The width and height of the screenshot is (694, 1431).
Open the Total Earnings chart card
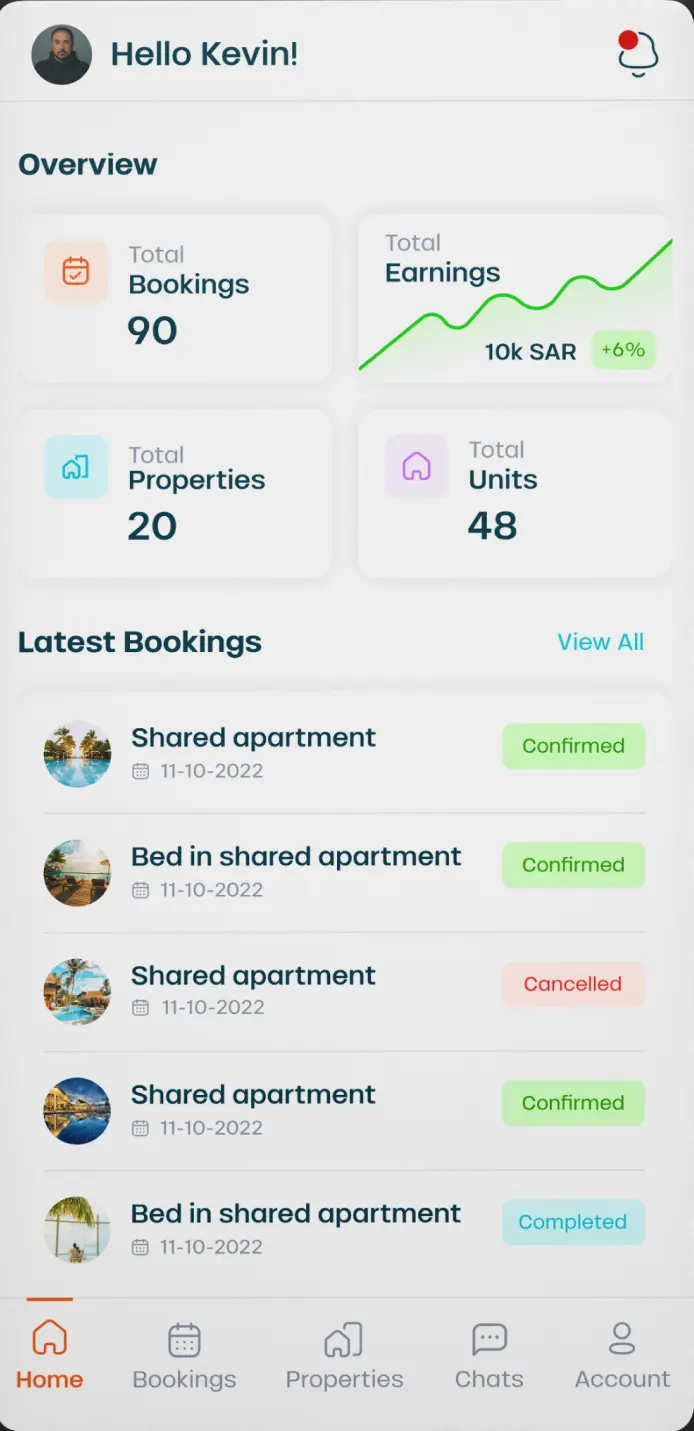[514, 298]
